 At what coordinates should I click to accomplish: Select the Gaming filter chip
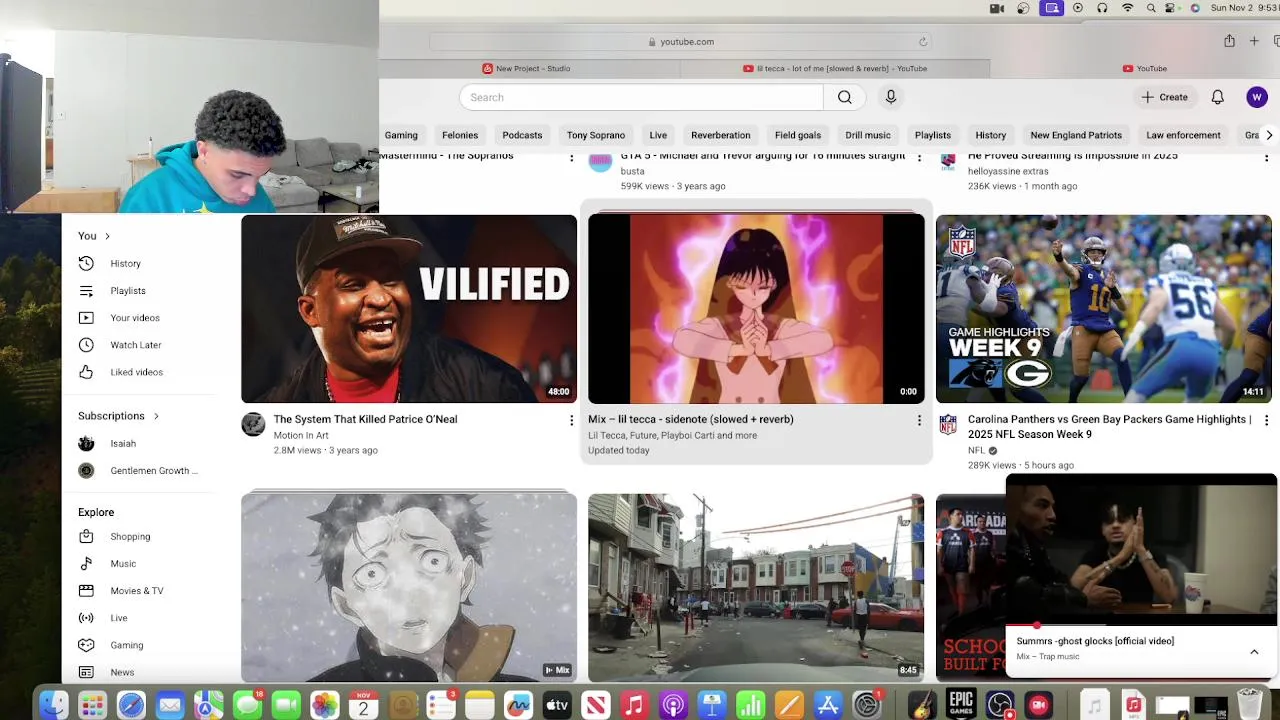pos(401,135)
